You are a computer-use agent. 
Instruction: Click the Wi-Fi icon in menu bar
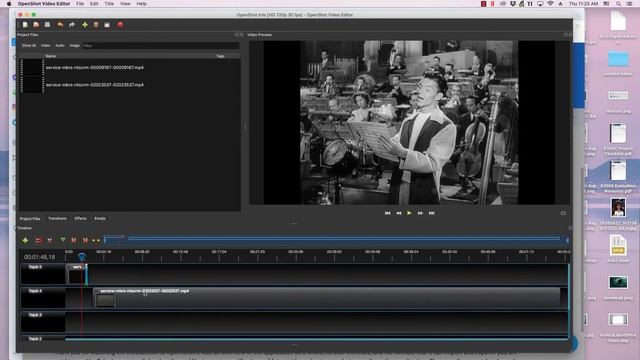550,4
